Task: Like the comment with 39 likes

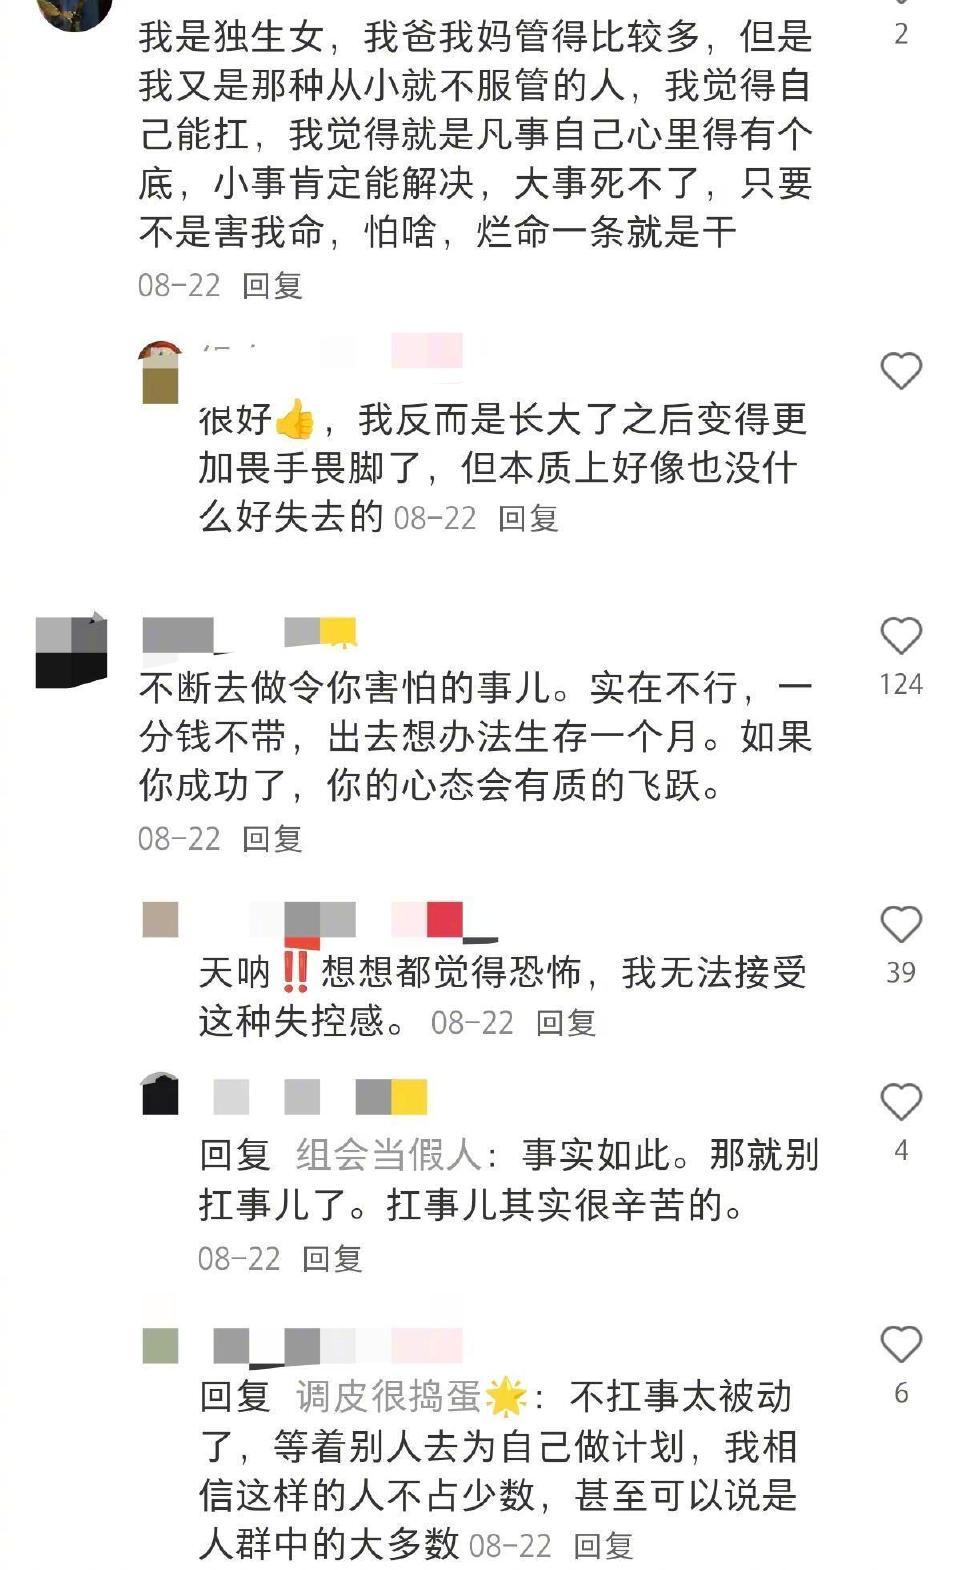Action: coord(900,924)
